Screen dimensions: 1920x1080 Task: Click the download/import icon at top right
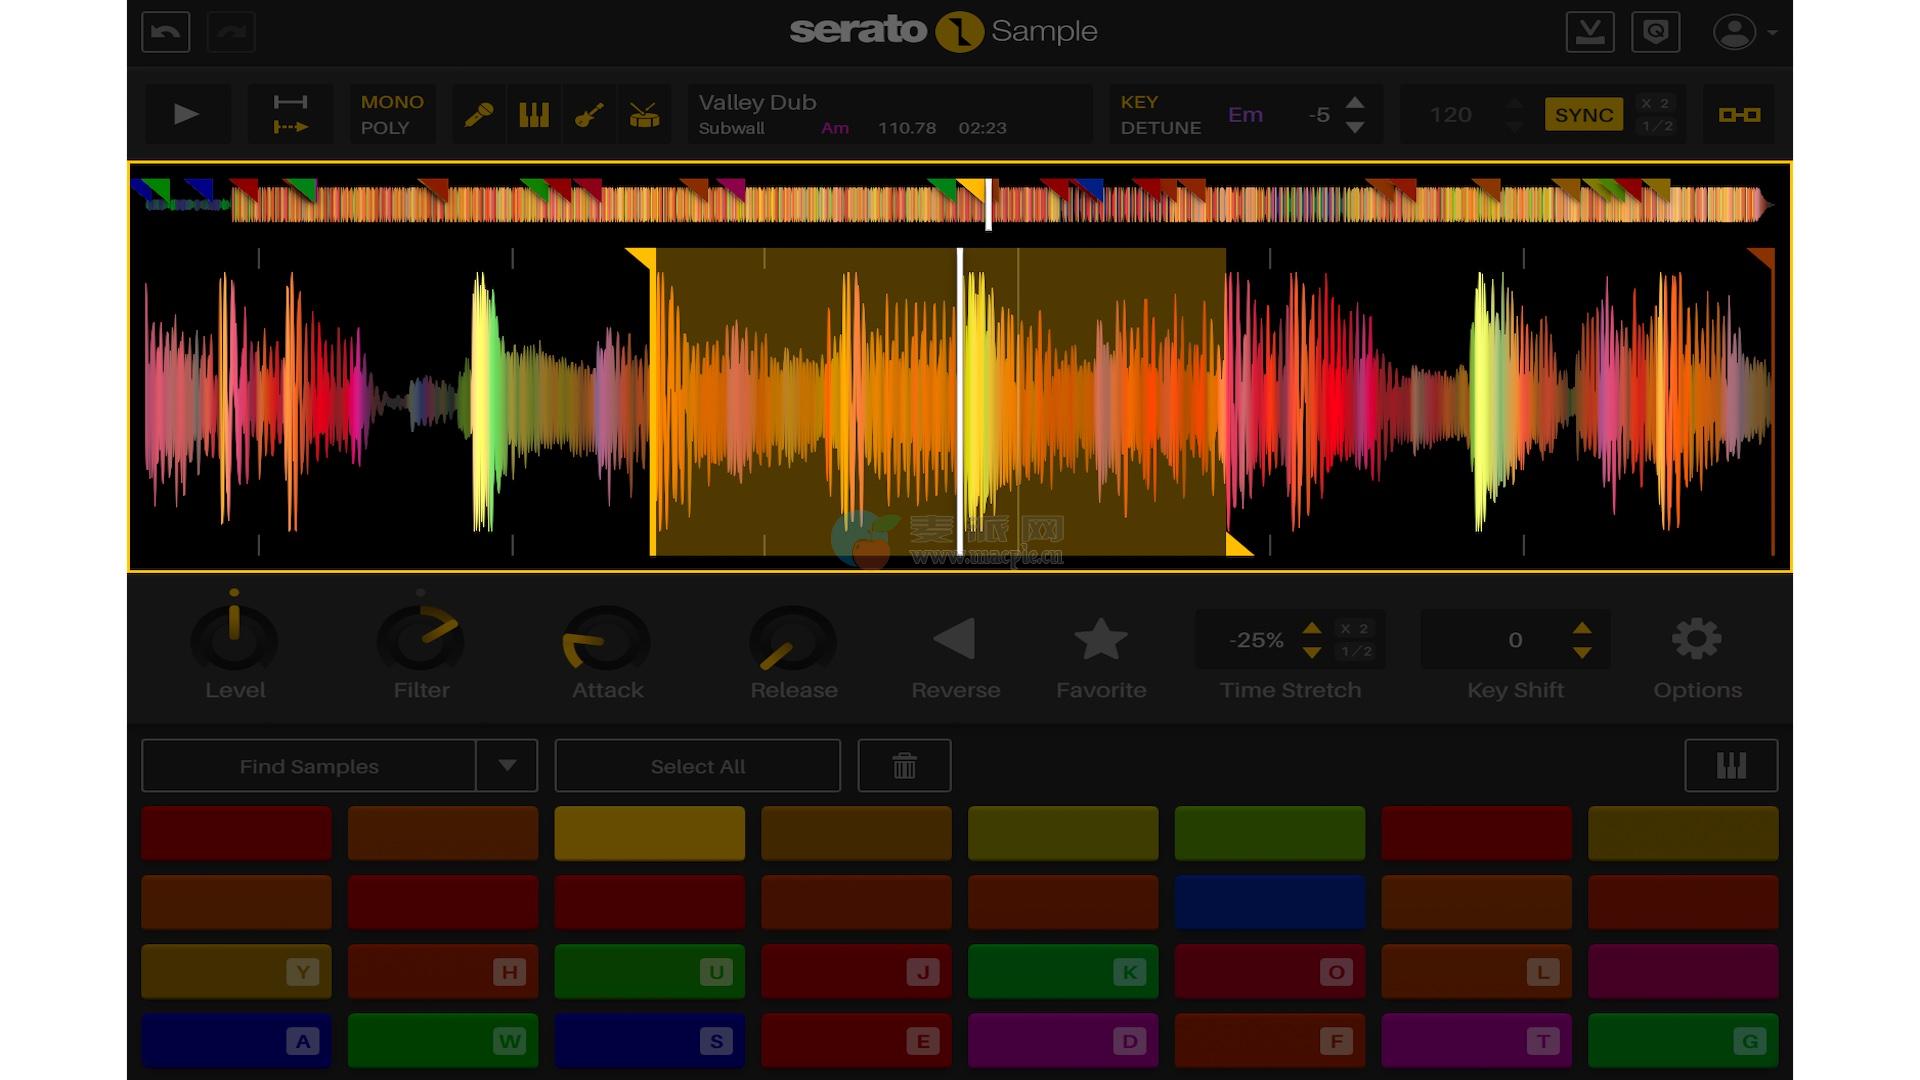pos(1590,32)
